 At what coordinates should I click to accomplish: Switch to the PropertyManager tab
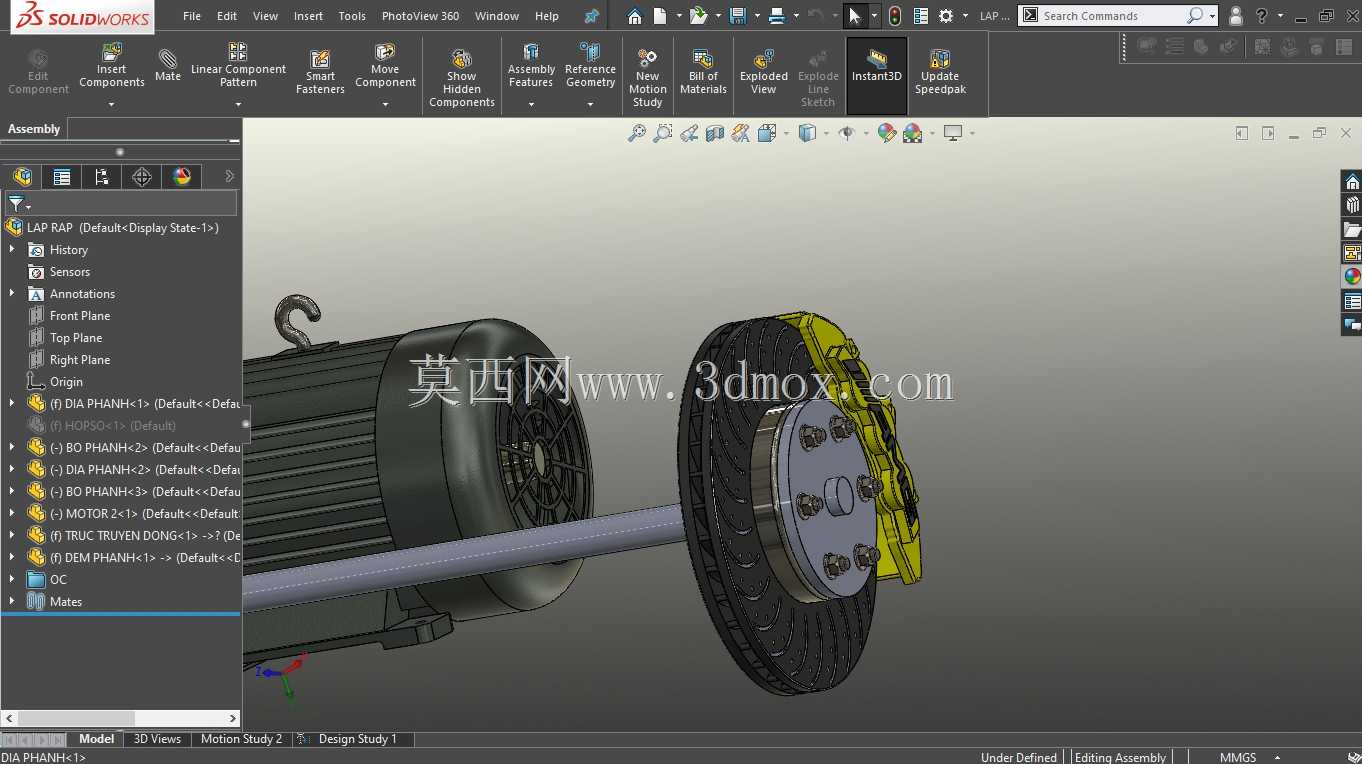tap(62, 177)
